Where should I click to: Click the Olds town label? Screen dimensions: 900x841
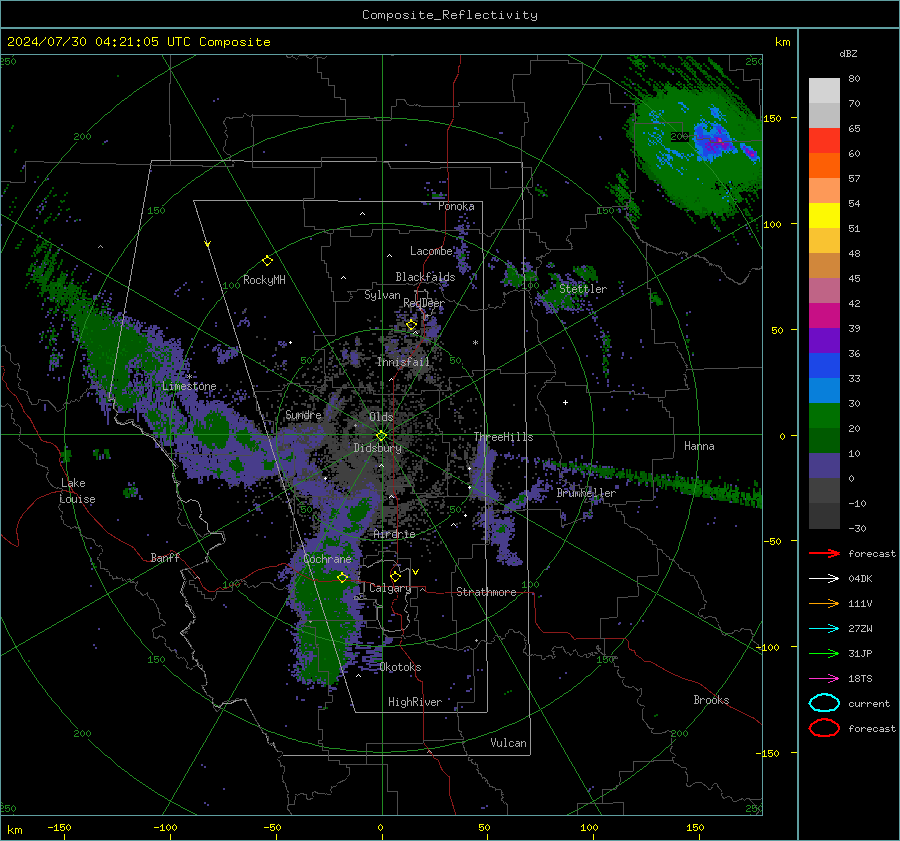(x=381, y=417)
